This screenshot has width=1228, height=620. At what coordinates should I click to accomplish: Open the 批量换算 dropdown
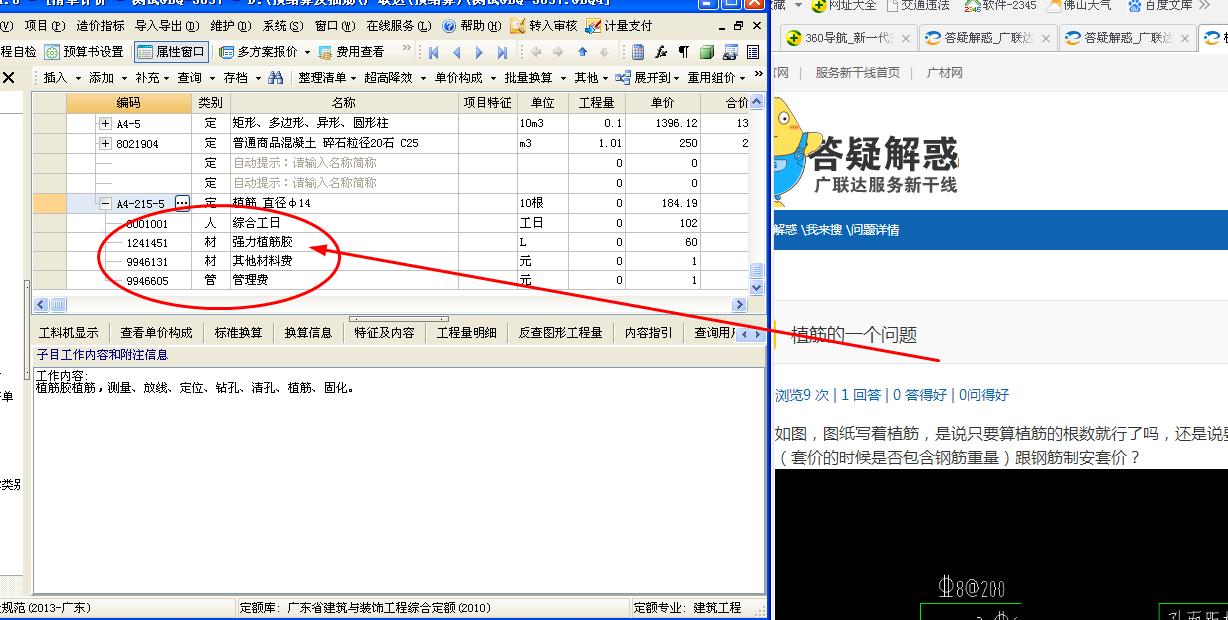[534, 77]
